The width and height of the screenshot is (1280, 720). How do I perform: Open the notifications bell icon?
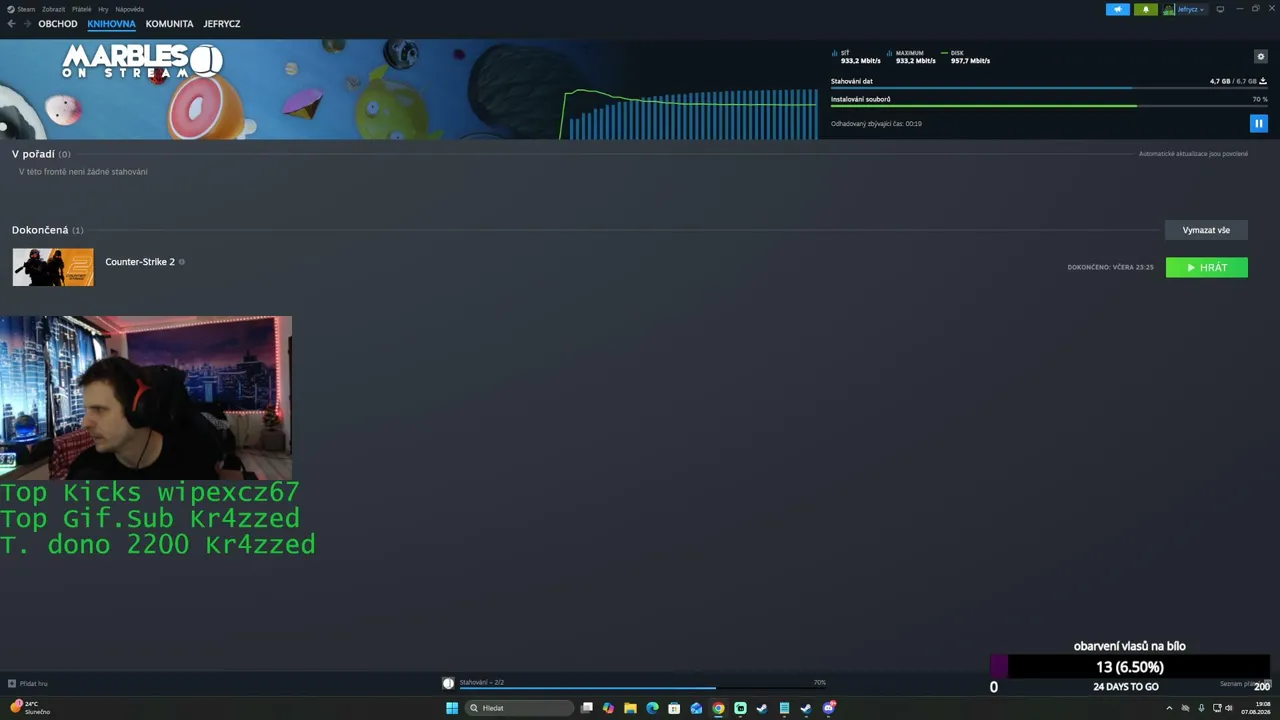pos(1146,9)
